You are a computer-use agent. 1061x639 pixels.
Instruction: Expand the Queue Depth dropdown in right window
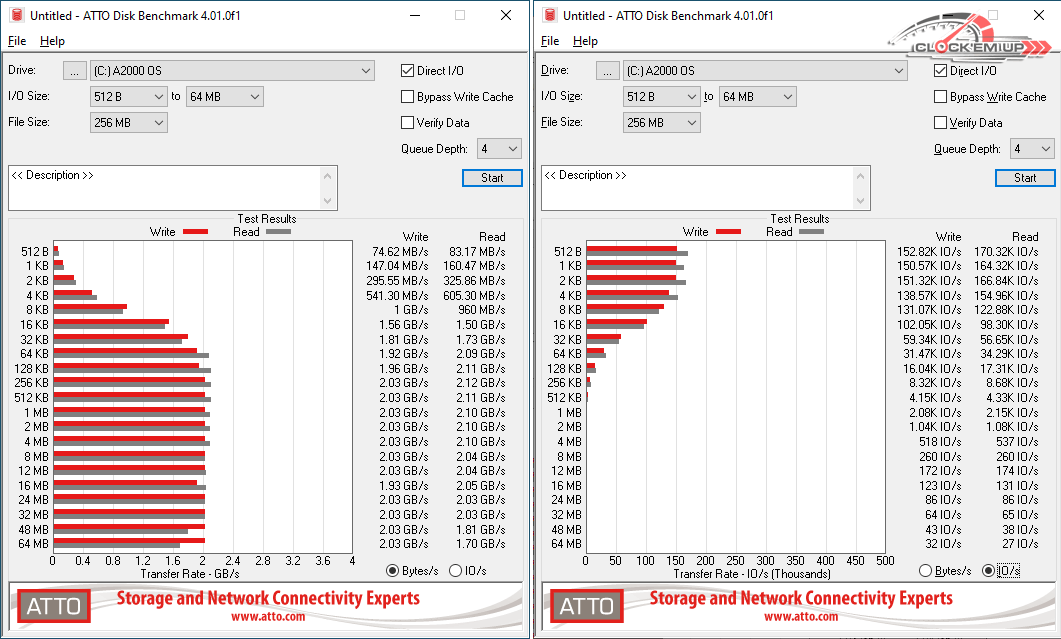pyautogui.click(x=1046, y=149)
